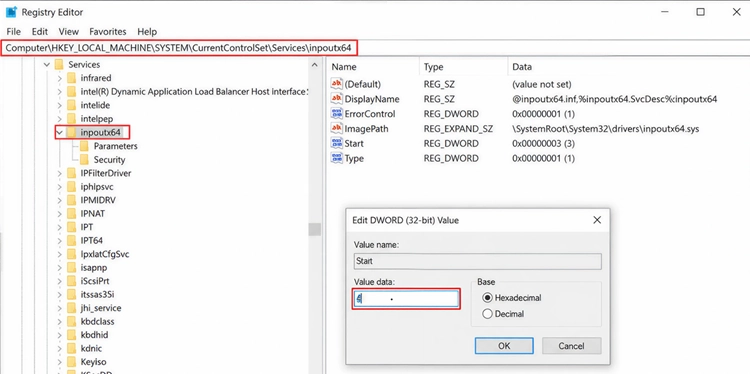Viewport: 750px width, 374px height.
Task: Click the Security subfolder icon
Action: tap(84, 160)
